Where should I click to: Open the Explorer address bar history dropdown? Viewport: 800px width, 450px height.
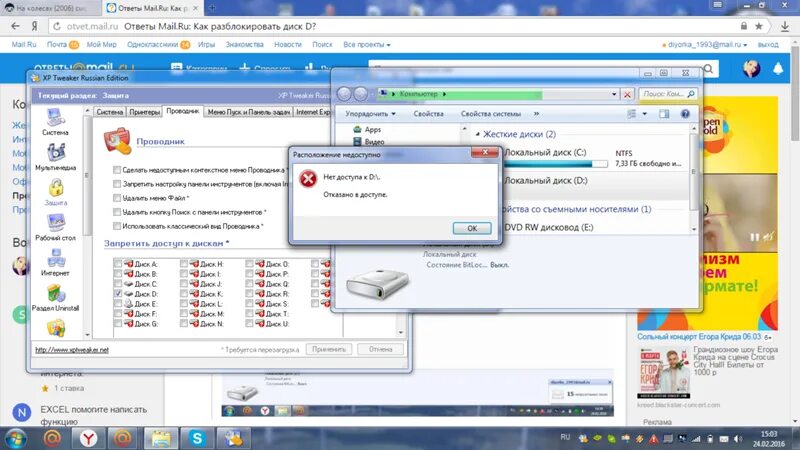tap(614, 94)
